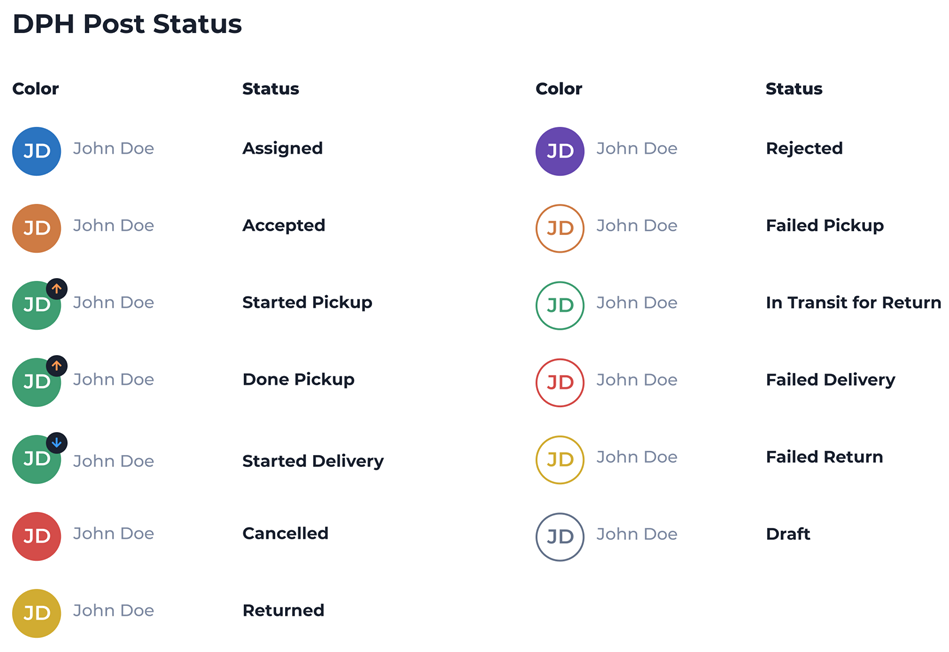Viewport: 949px width, 652px height.
Task: Select the yellow outlined Failed Return avatar
Action: [x=560, y=460]
